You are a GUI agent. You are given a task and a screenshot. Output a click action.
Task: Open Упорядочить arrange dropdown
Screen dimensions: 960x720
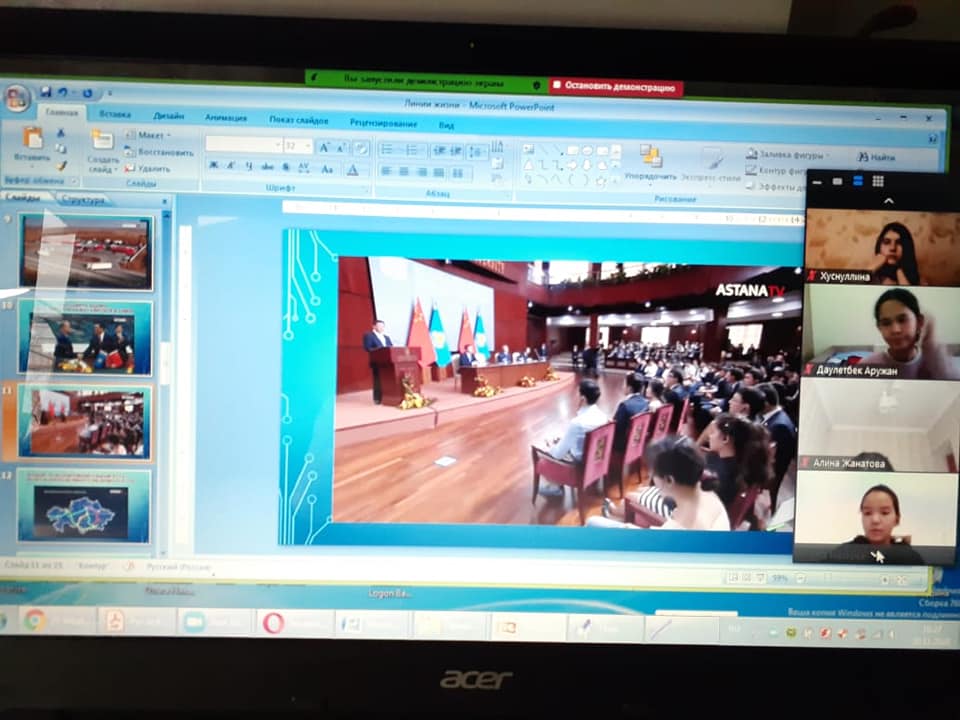[x=651, y=163]
